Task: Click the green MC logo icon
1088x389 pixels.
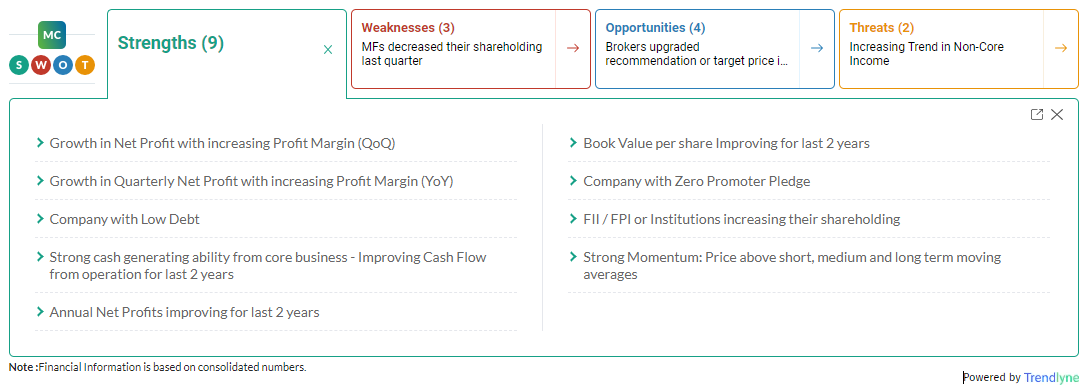Action: (52, 34)
